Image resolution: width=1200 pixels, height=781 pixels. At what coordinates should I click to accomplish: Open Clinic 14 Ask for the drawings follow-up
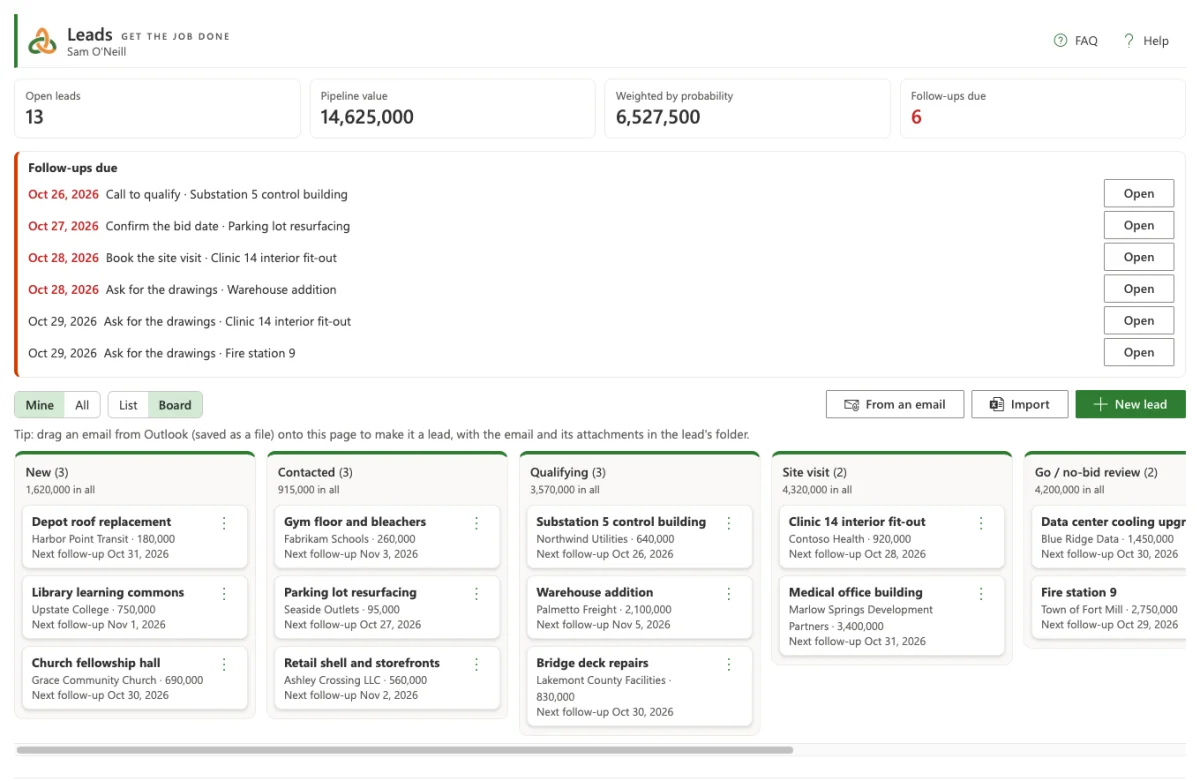[1139, 321]
